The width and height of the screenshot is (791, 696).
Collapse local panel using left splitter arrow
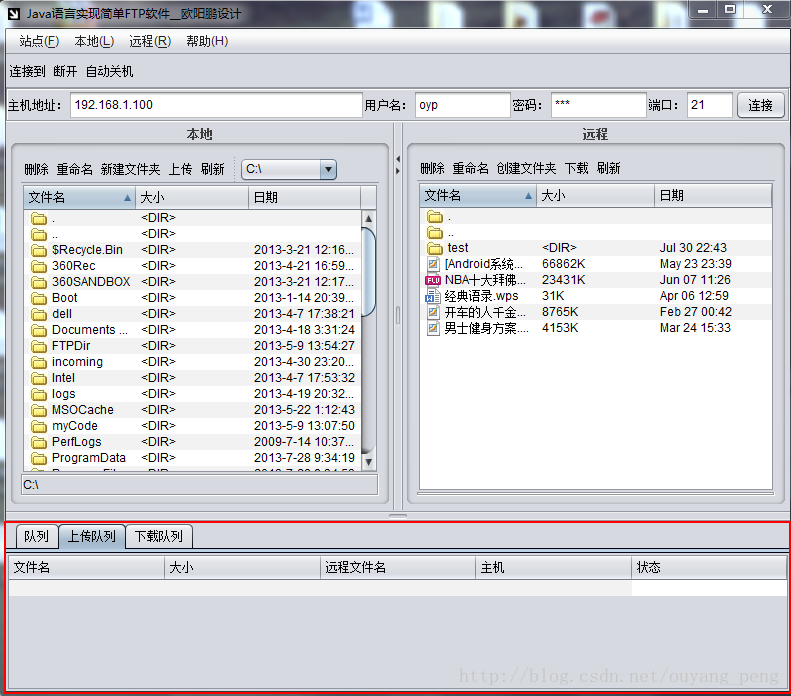click(x=398, y=159)
